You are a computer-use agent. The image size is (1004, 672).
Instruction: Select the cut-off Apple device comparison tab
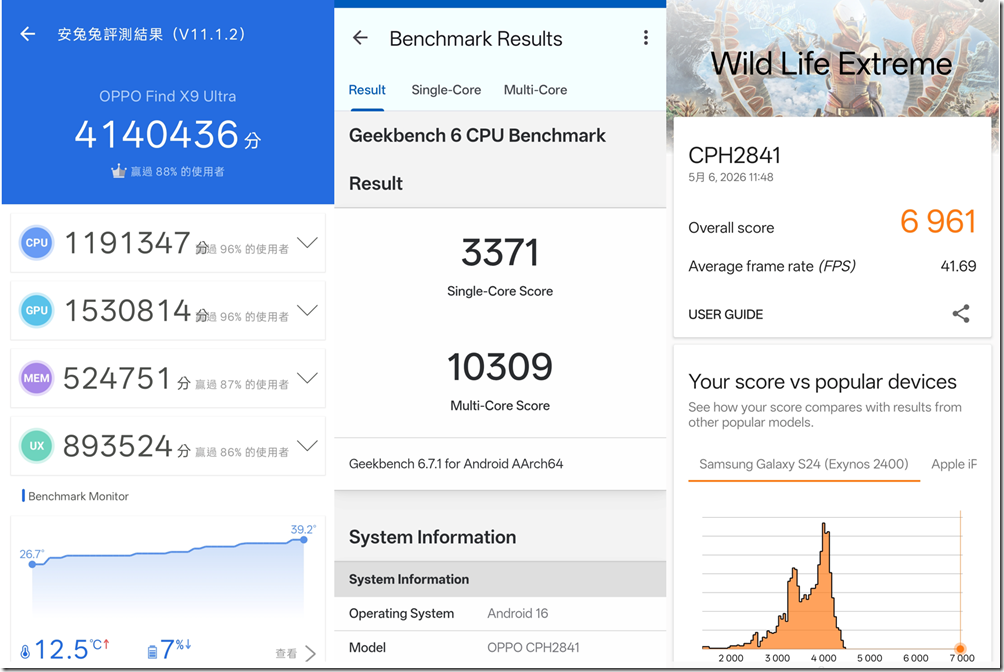click(953, 464)
